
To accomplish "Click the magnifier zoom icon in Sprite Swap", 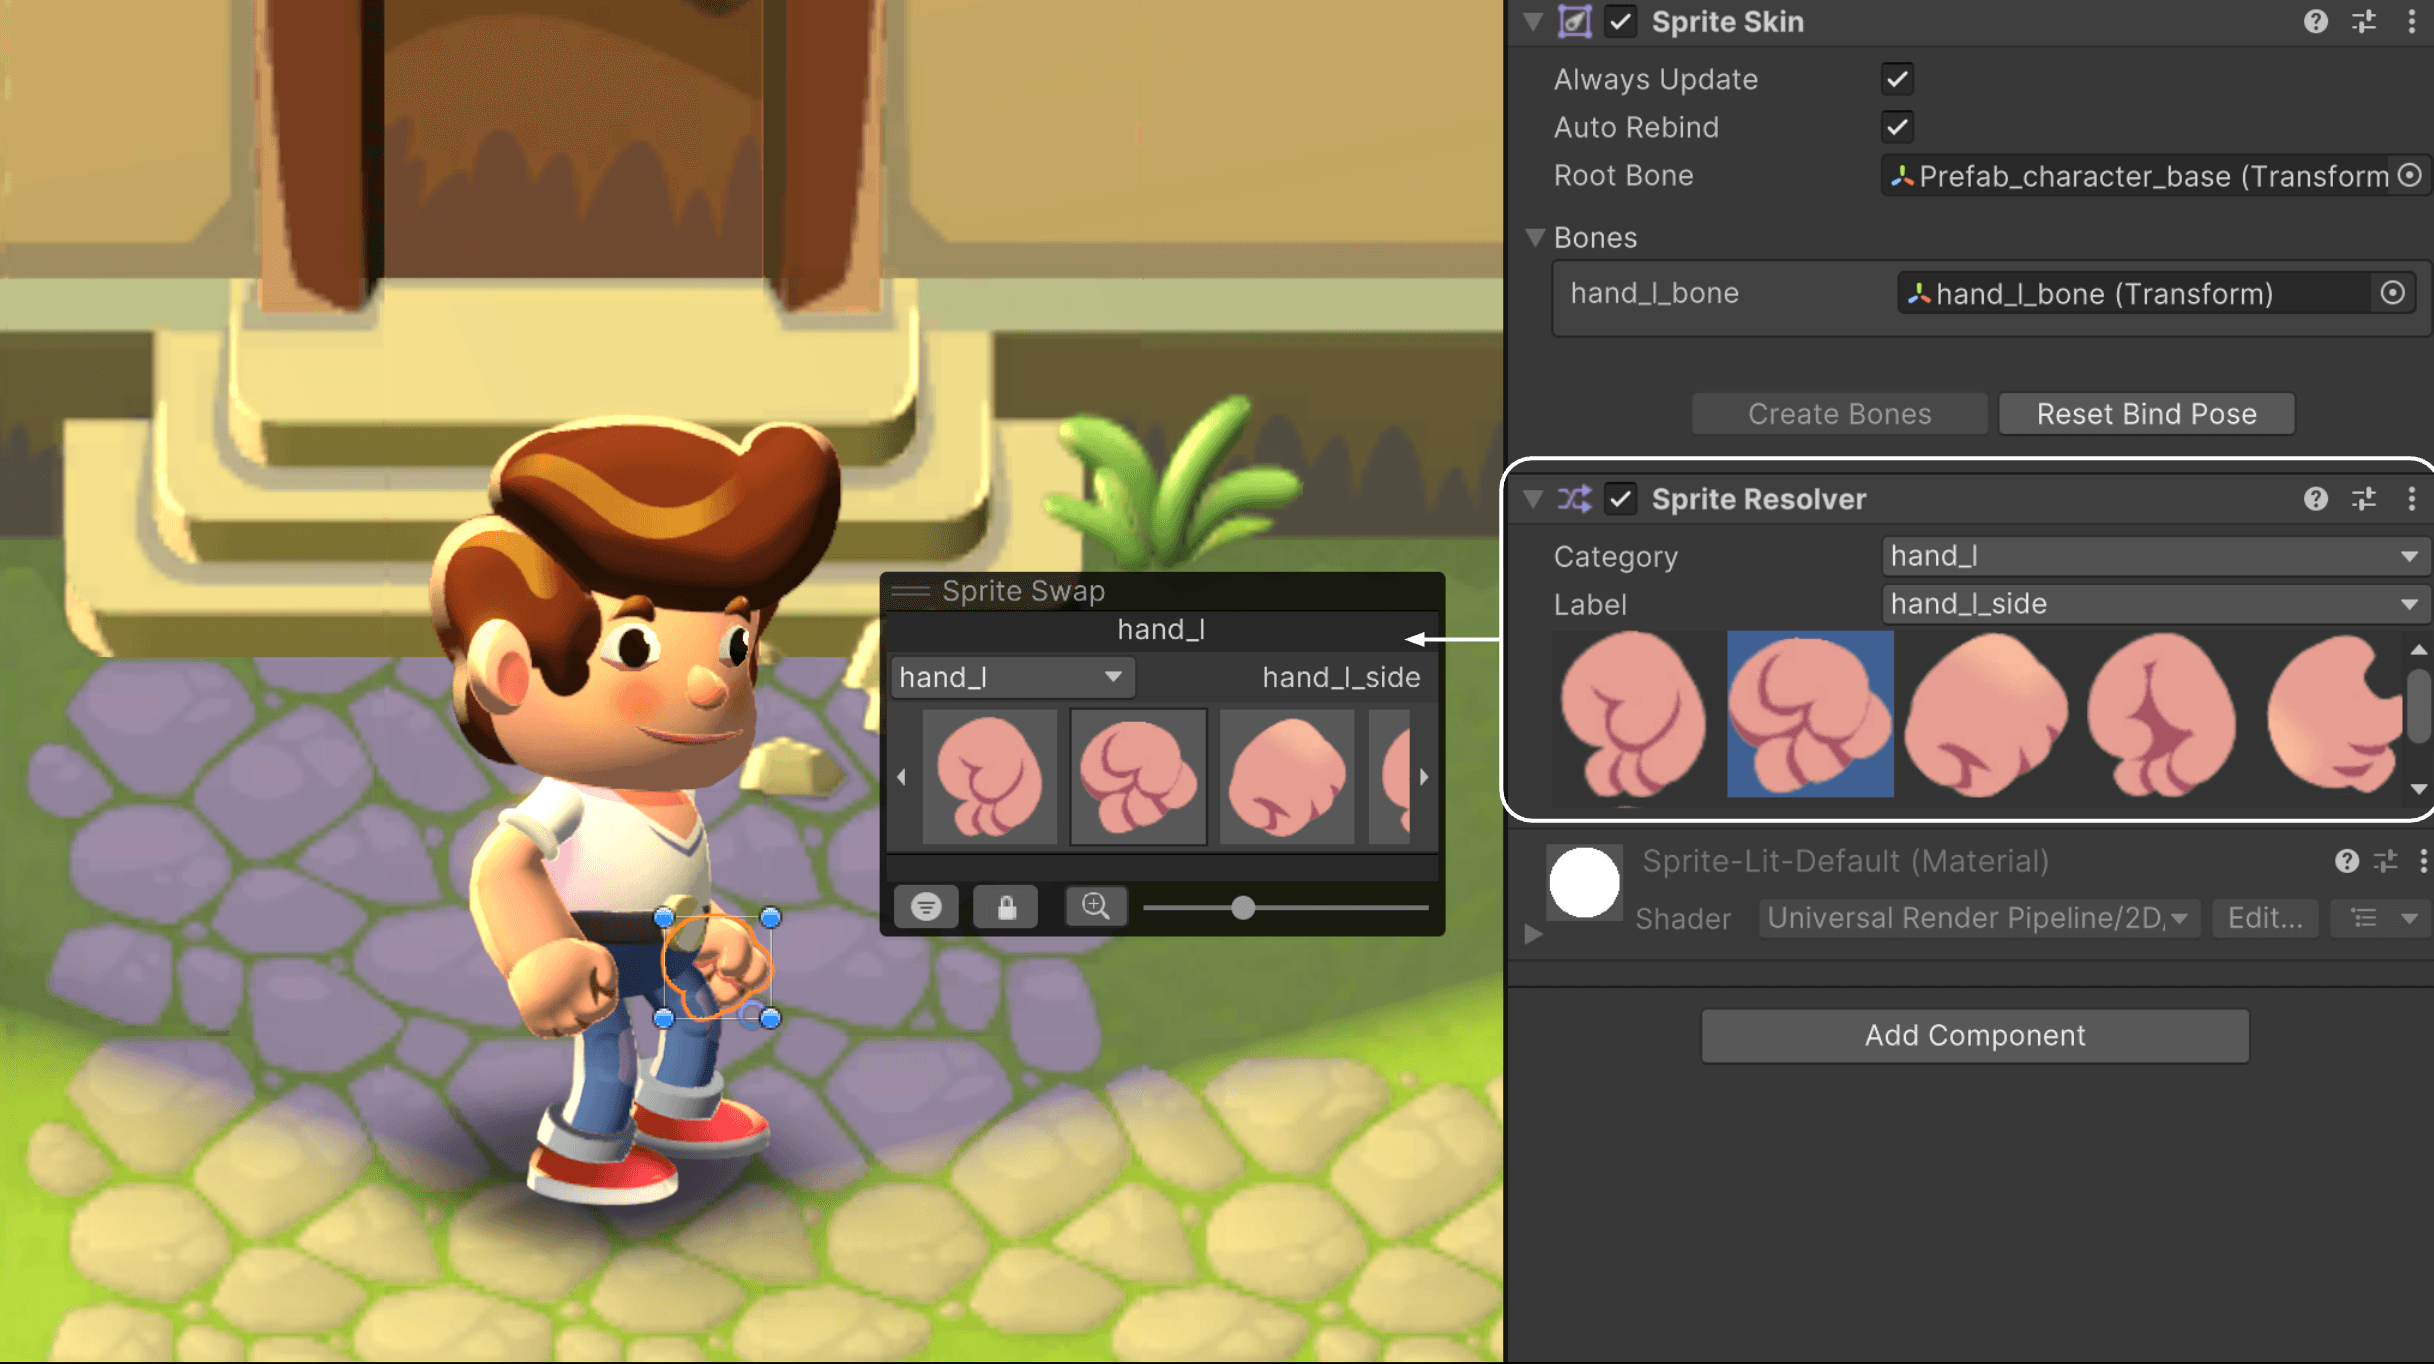I will coord(1095,906).
